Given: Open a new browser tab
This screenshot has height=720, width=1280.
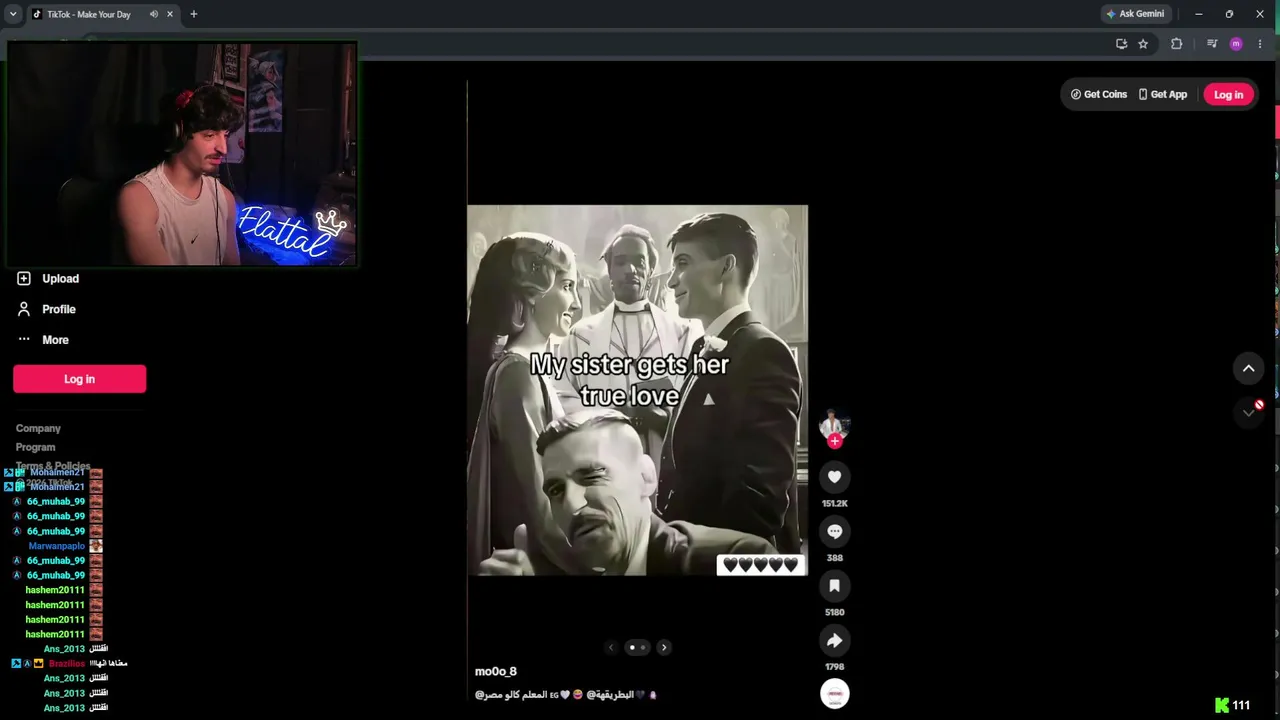Looking at the screenshot, I should pos(194,14).
